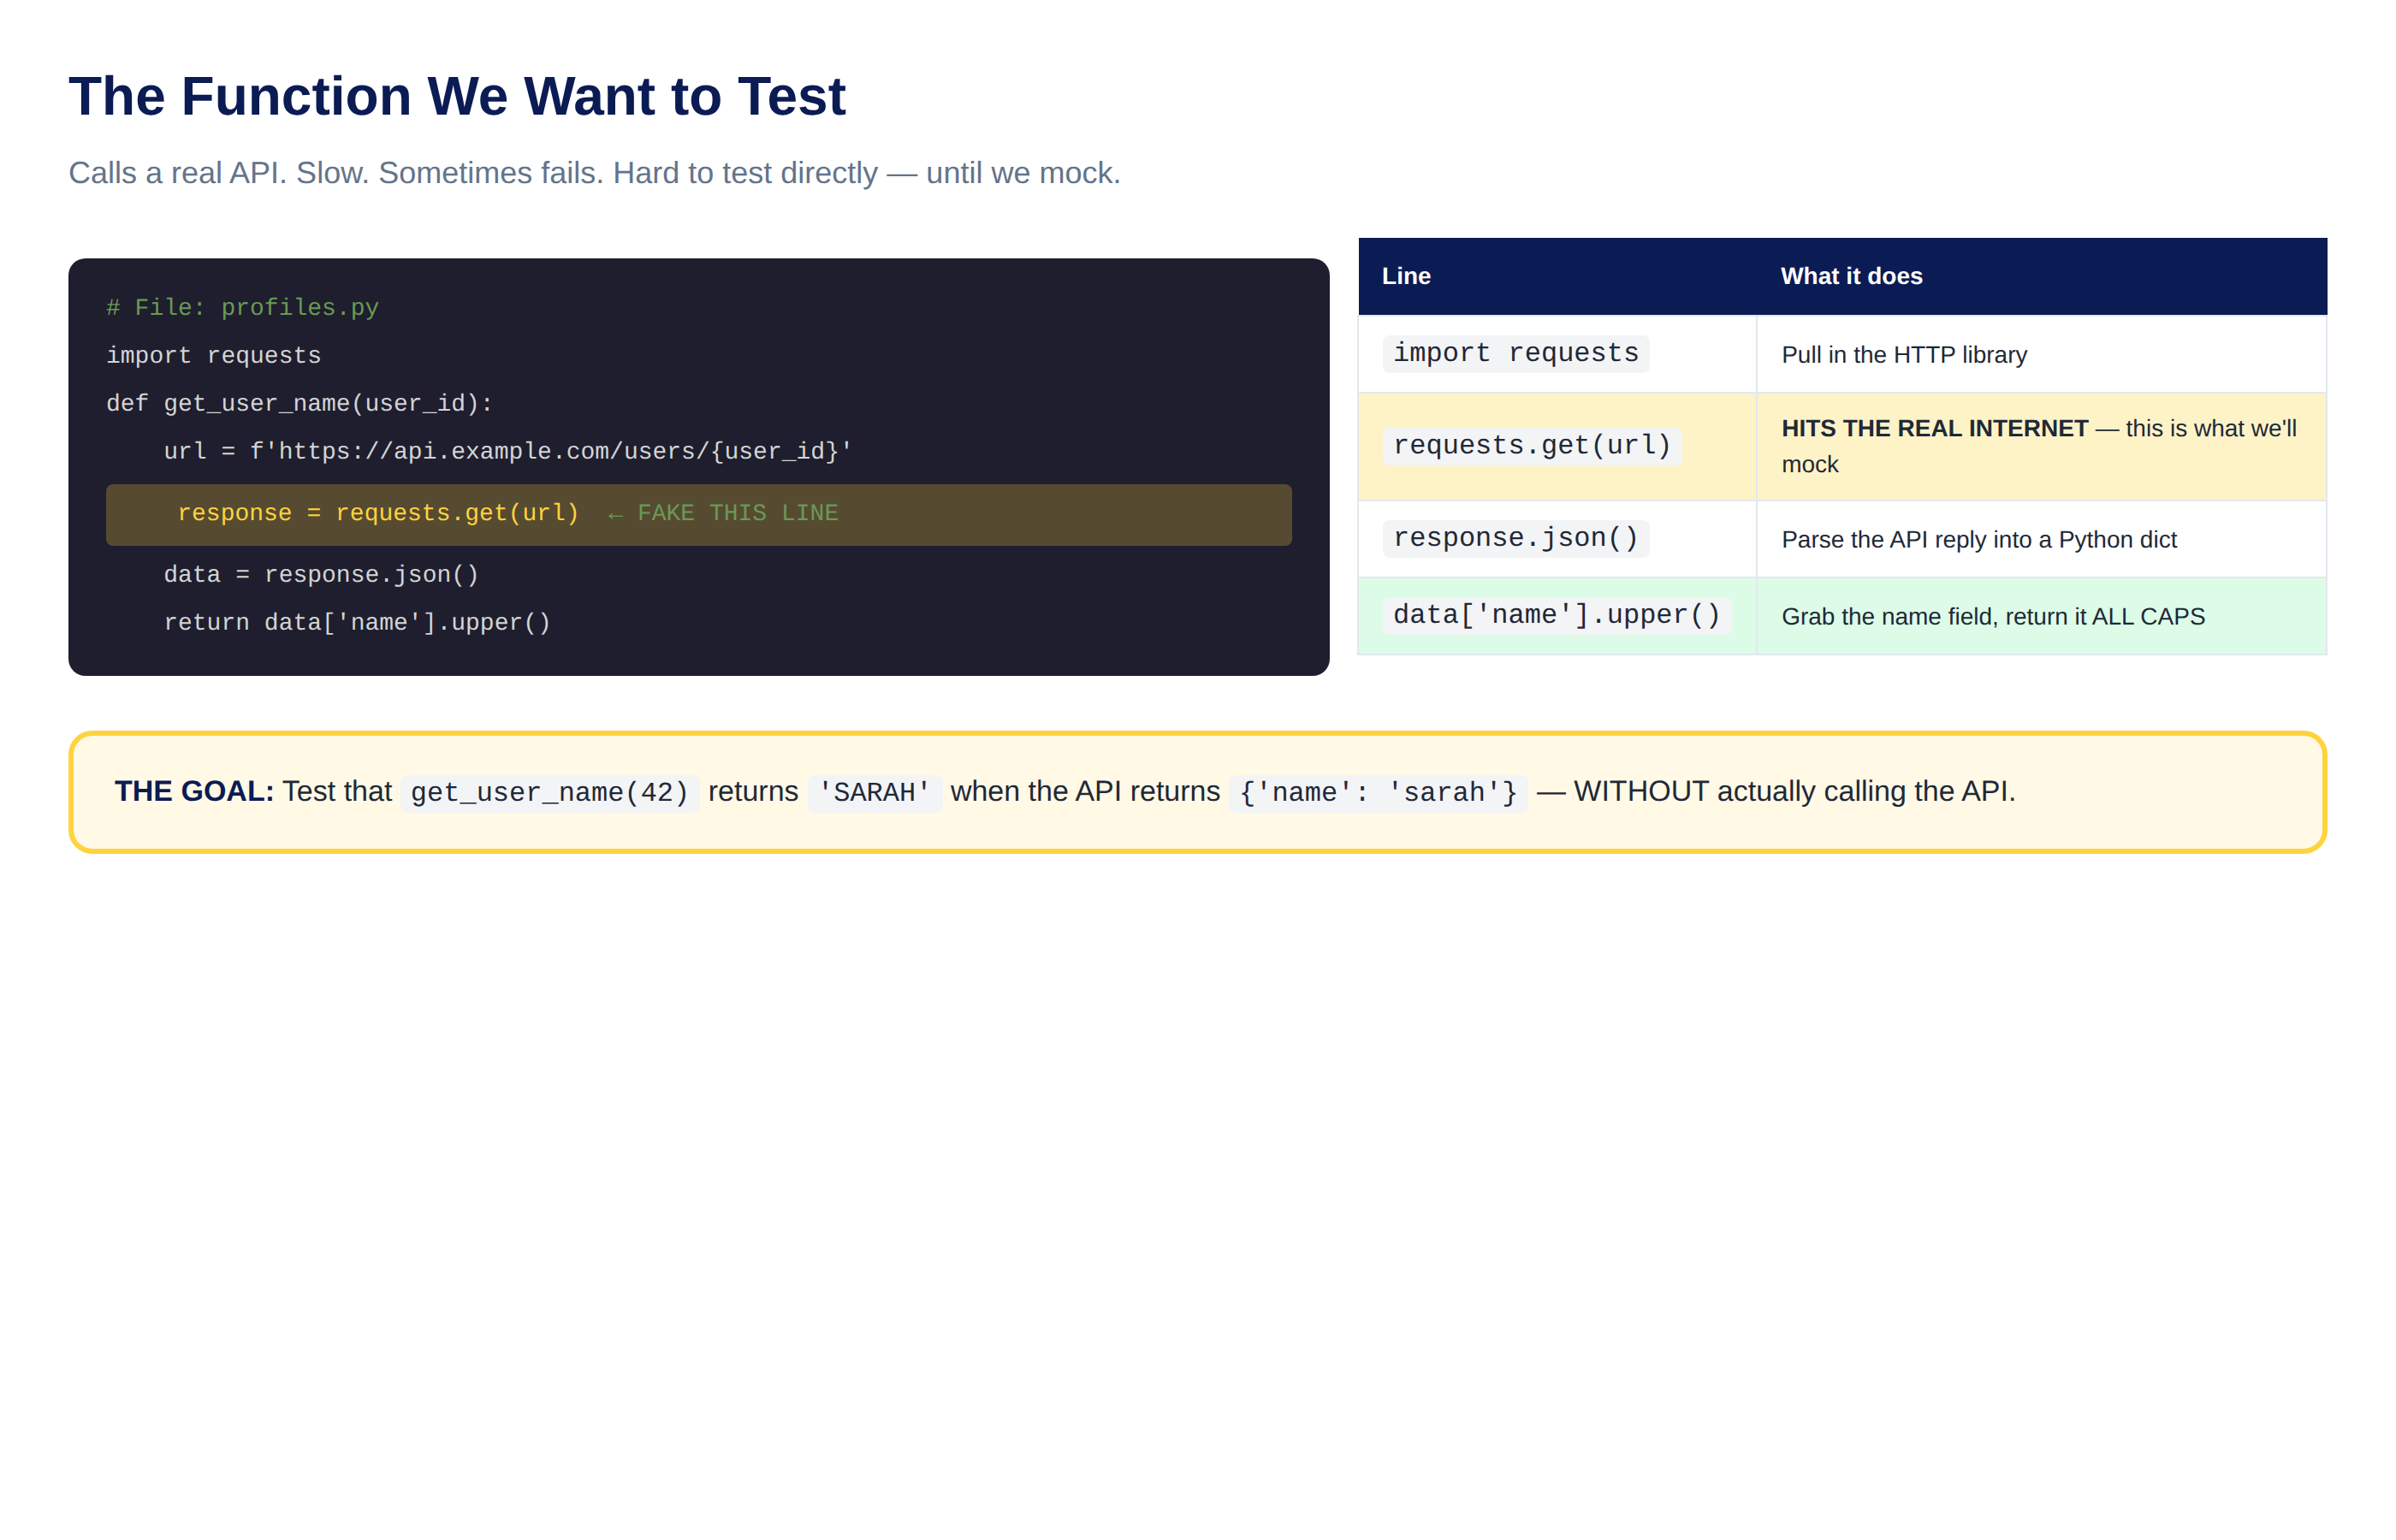Click the "{'name': 'sarah'}" code chip

1378,793
